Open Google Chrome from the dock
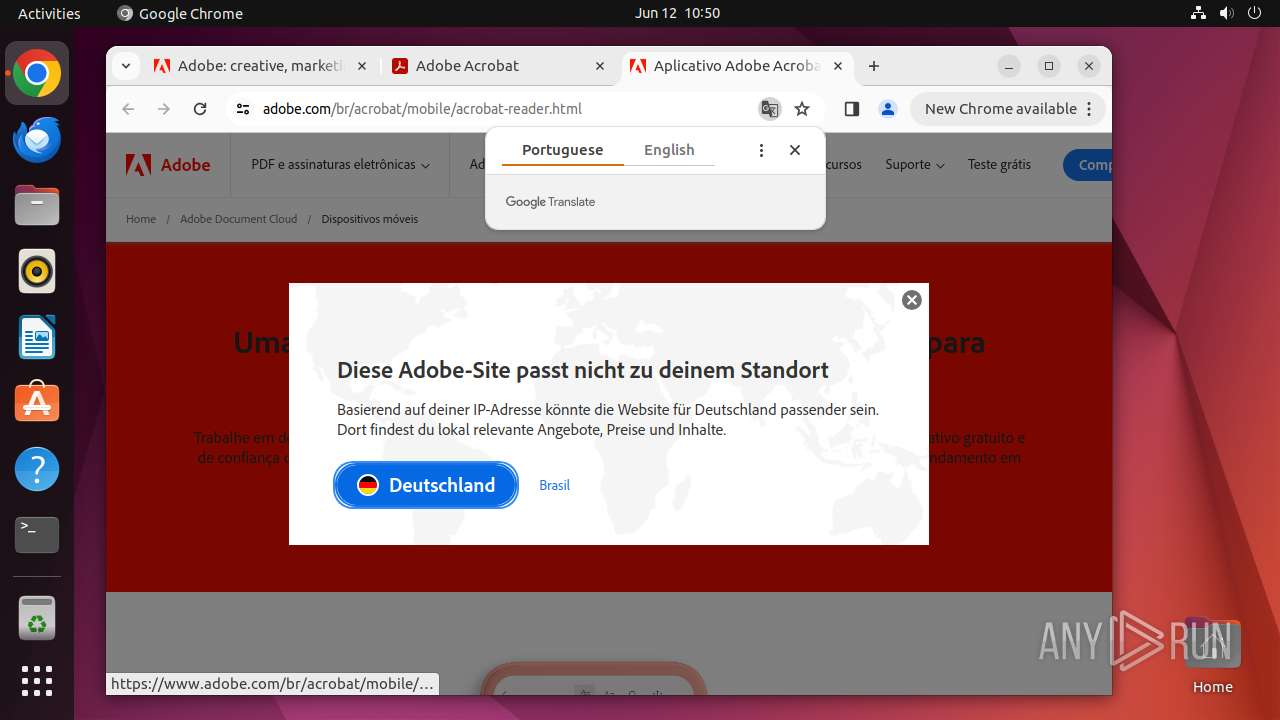The height and width of the screenshot is (720, 1280). click(x=37, y=74)
